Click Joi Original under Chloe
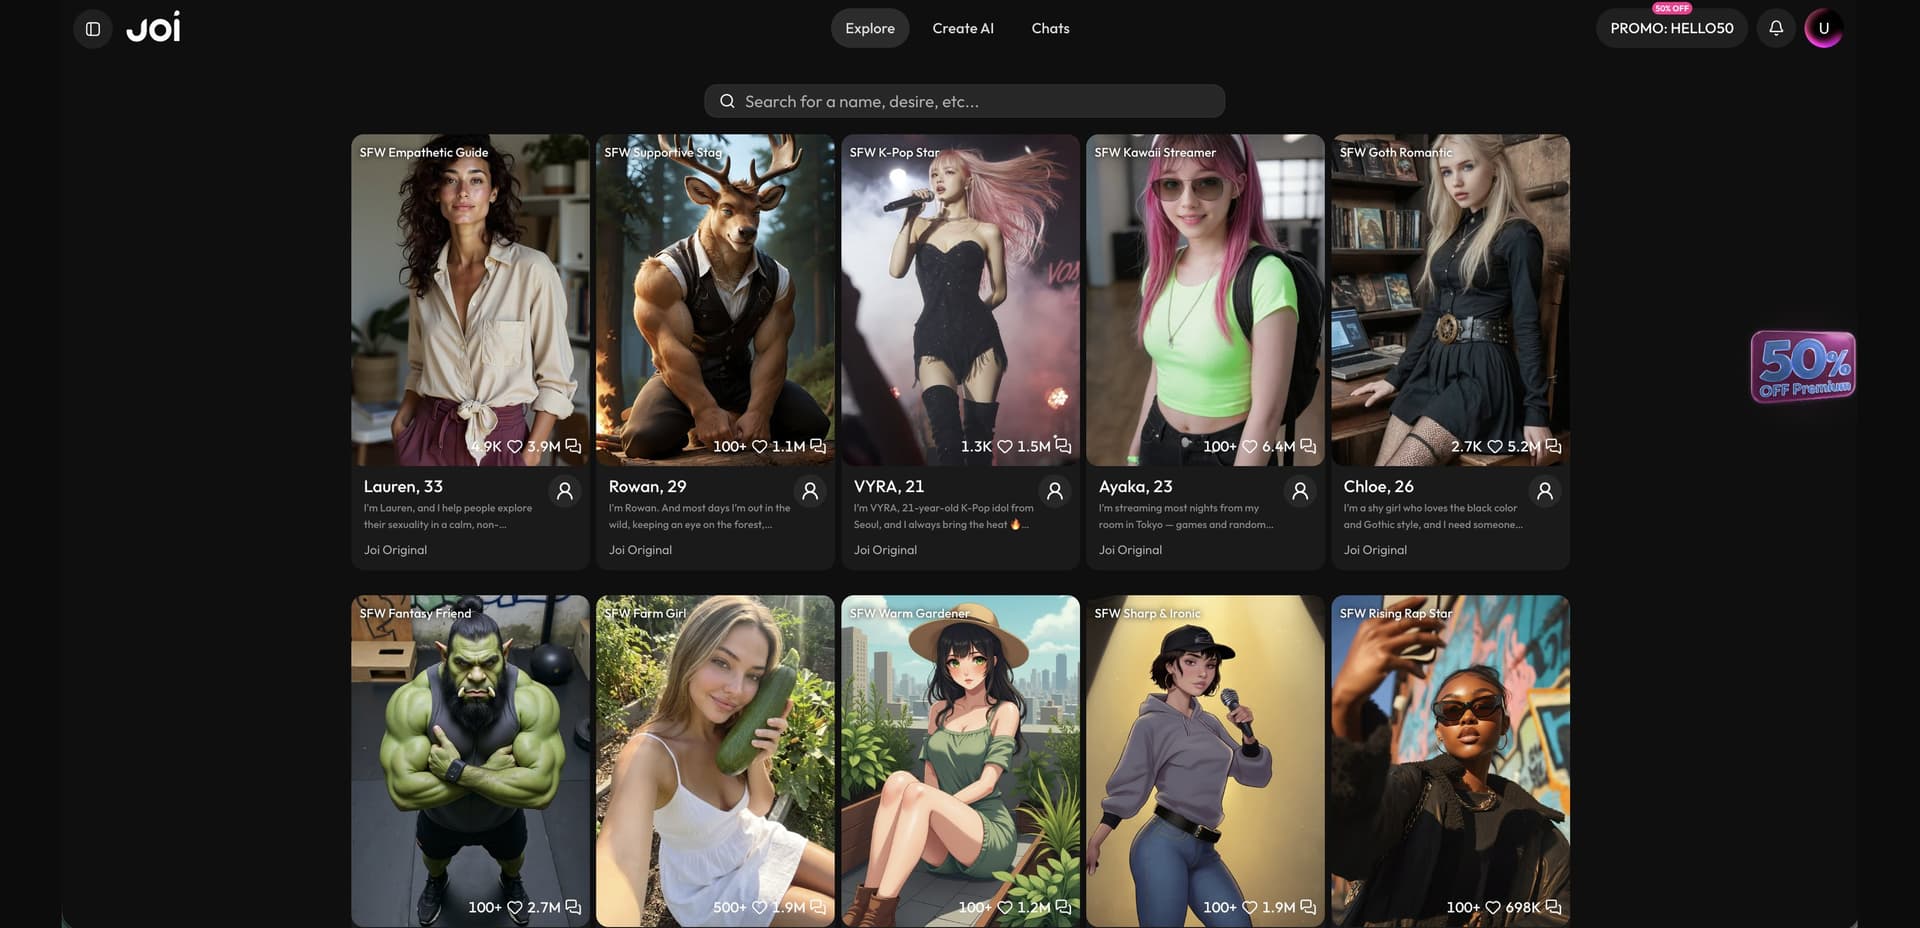 1375,550
